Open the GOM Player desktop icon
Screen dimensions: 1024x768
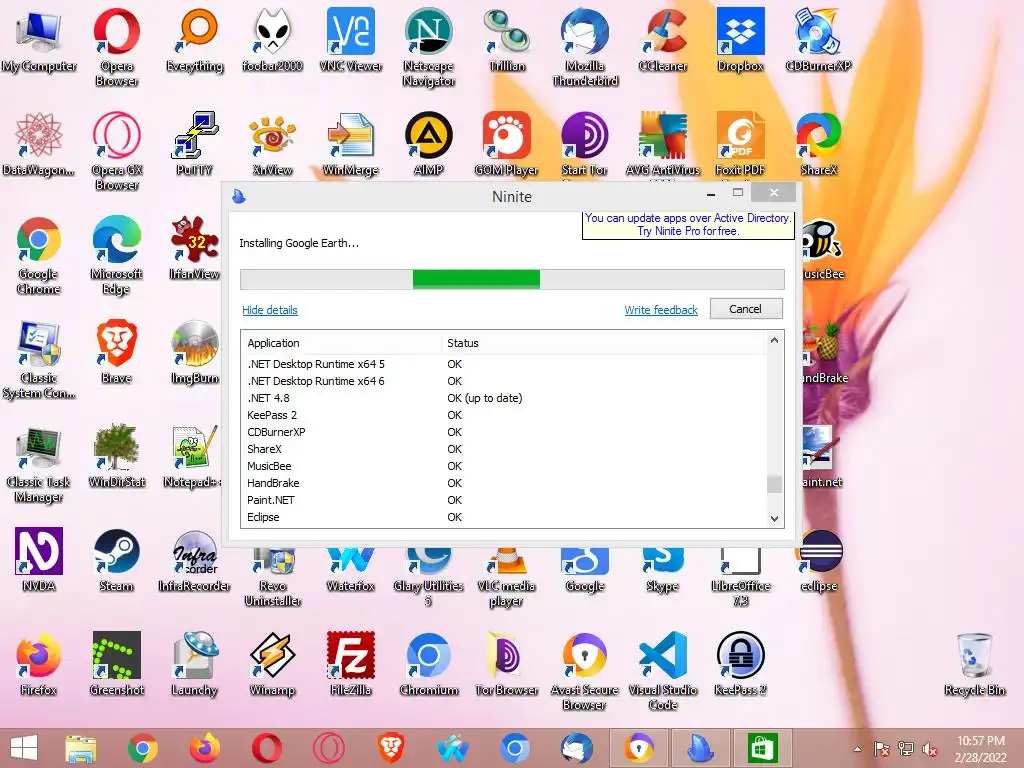point(507,144)
